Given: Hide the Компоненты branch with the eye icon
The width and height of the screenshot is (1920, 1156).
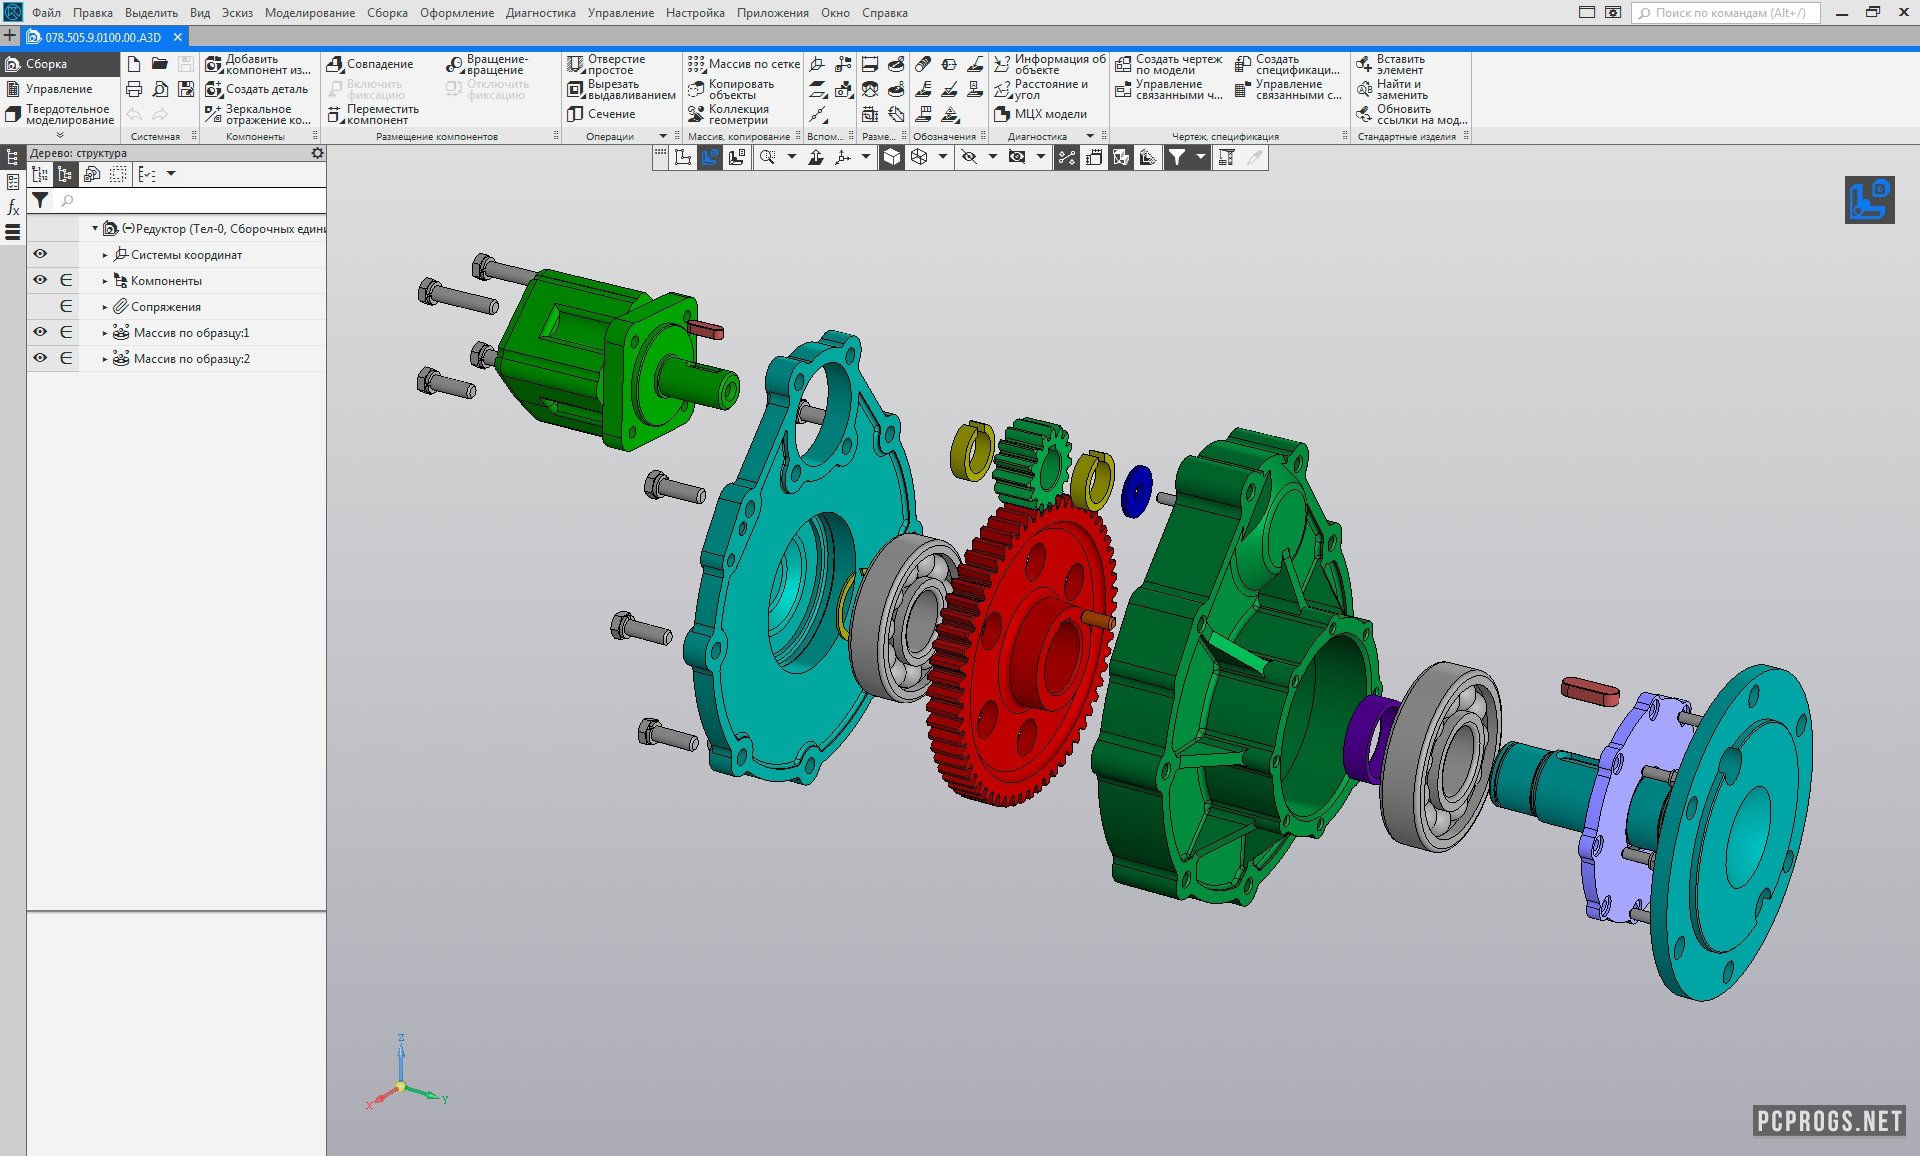Looking at the screenshot, I should [x=40, y=280].
